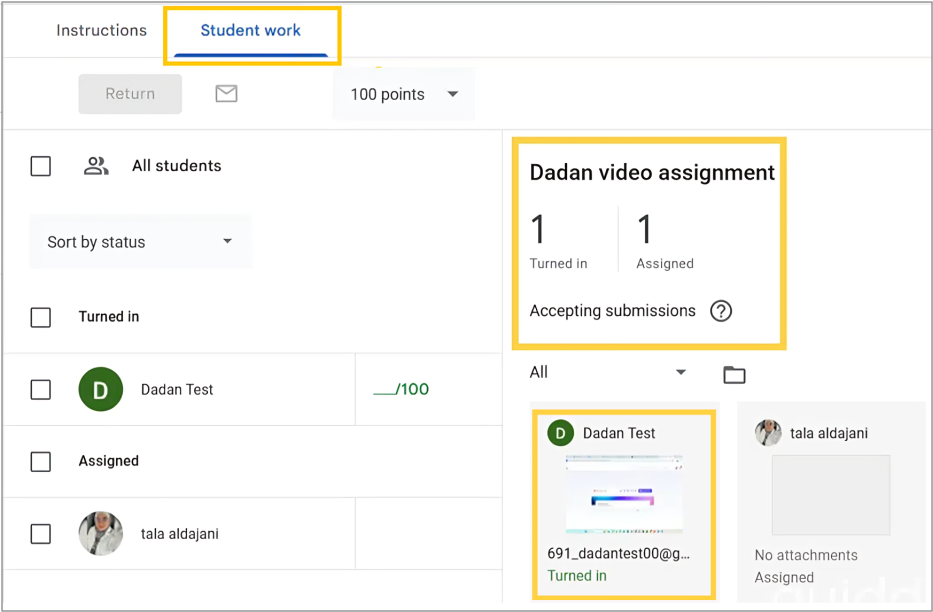Select the checkbox next to Dadan Test

[x=40, y=389]
